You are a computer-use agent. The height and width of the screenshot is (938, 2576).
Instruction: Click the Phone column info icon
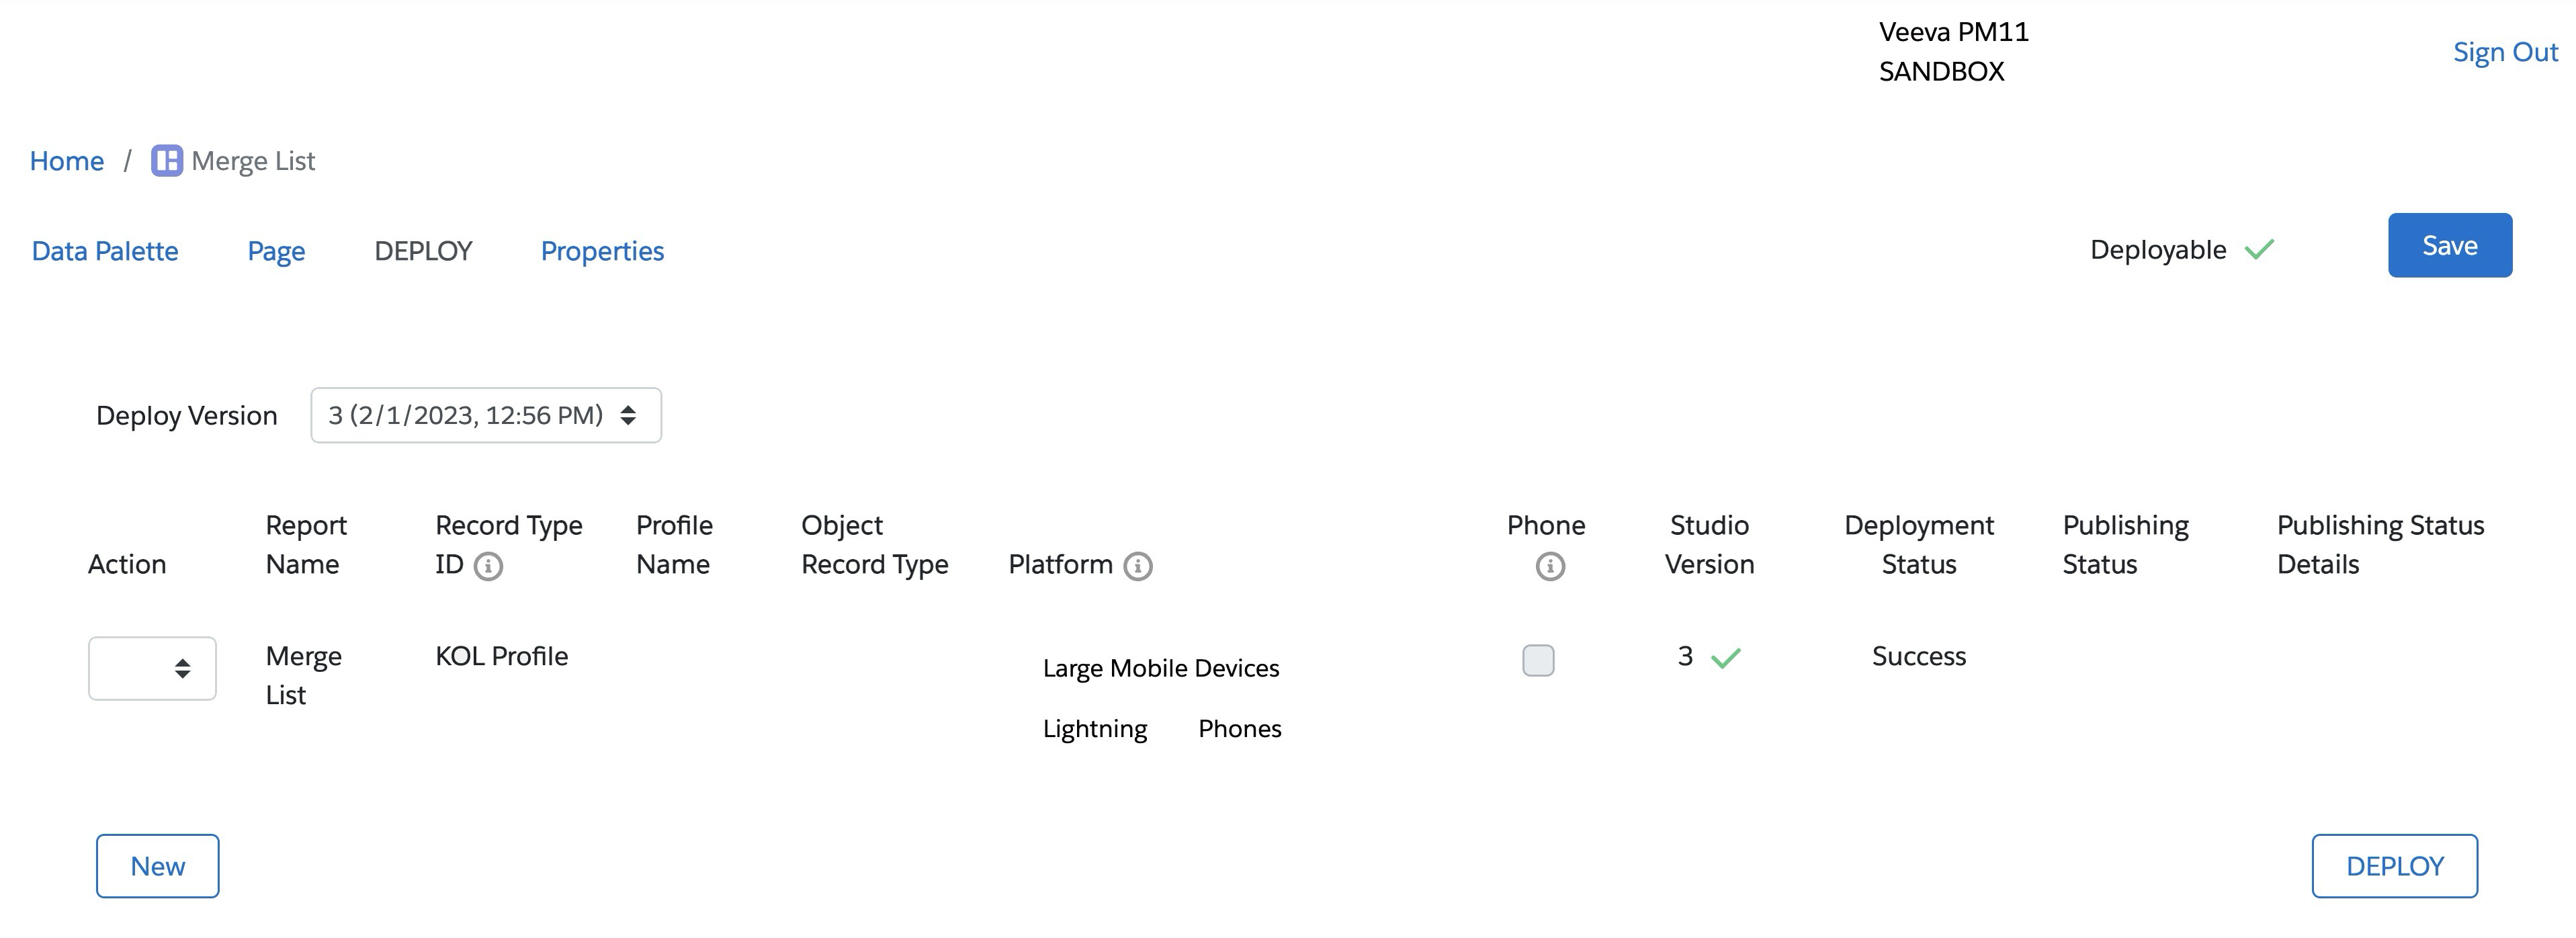tap(1549, 567)
